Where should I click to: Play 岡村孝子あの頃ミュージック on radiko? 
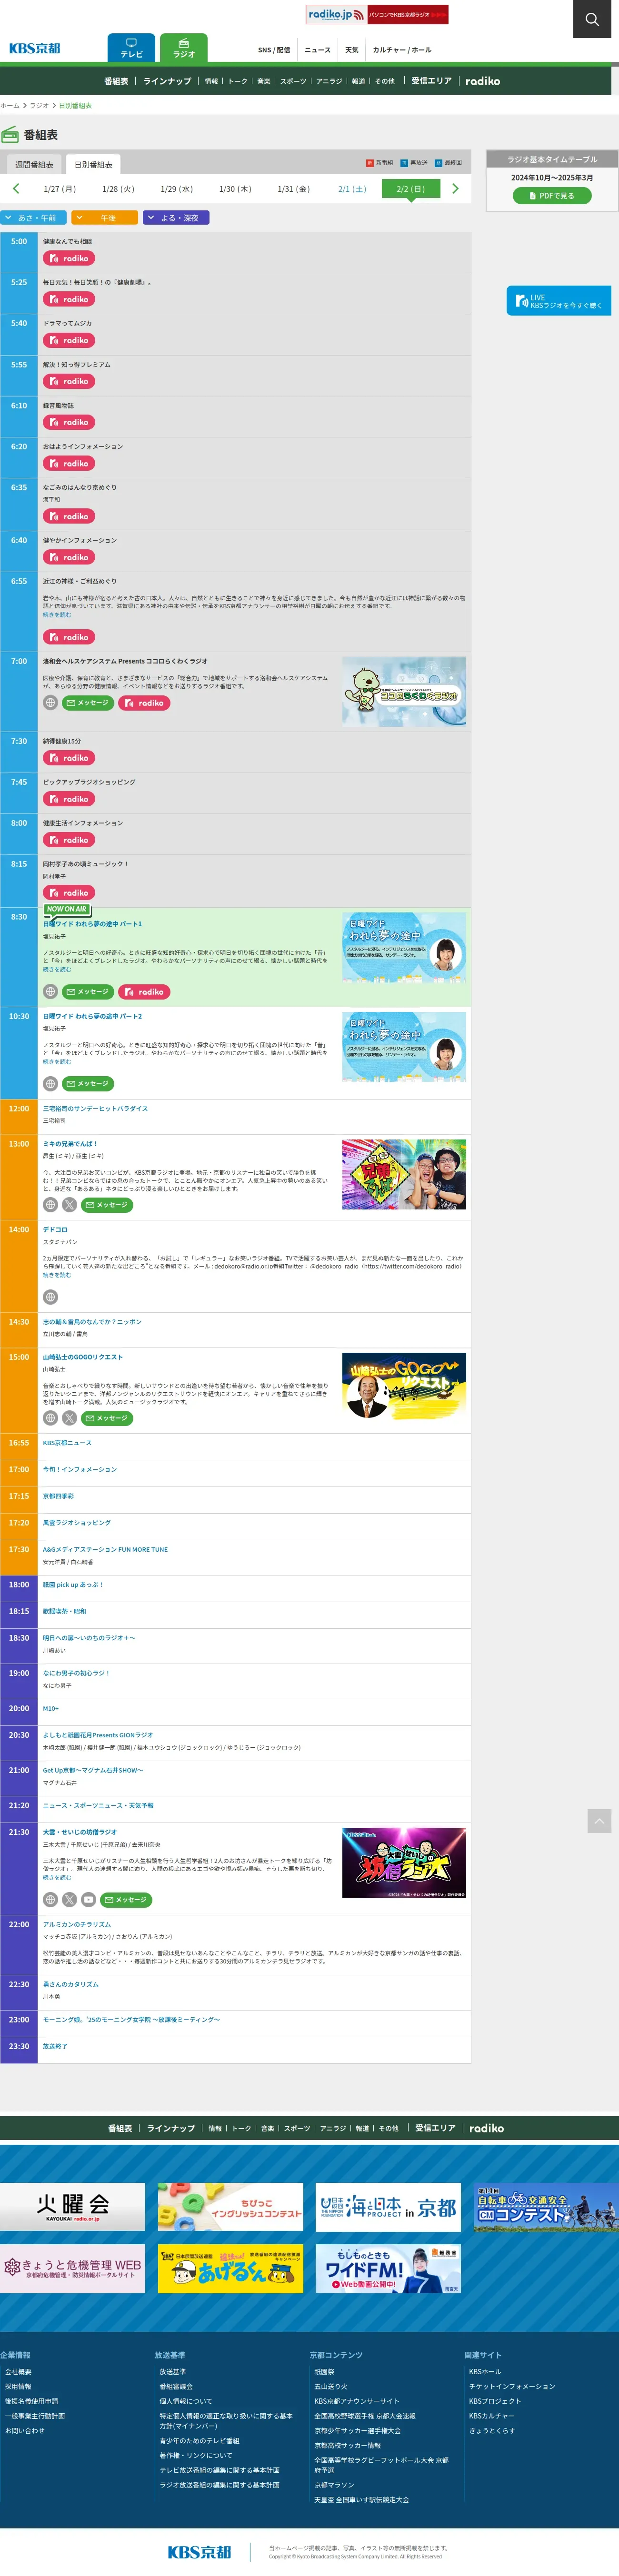click(69, 893)
